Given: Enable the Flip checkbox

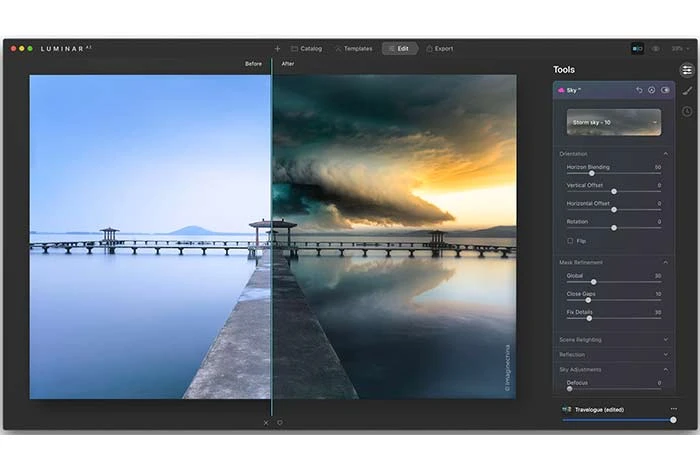Looking at the screenshot, I should coord(570,241).
